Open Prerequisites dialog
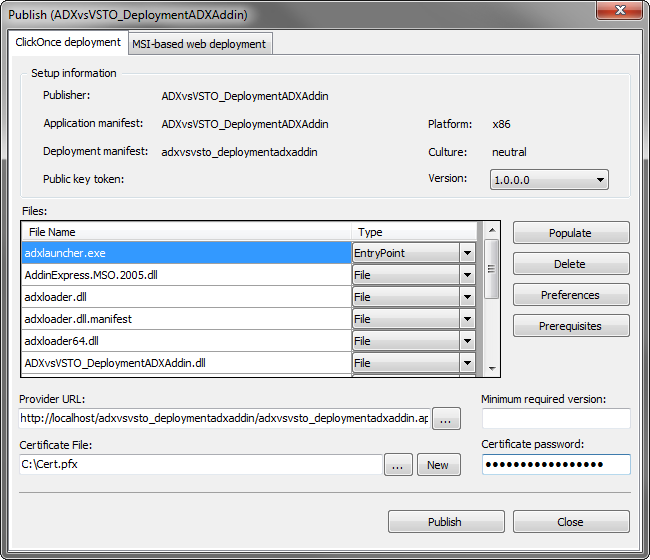650x560 pixels. tap(571, 326)
